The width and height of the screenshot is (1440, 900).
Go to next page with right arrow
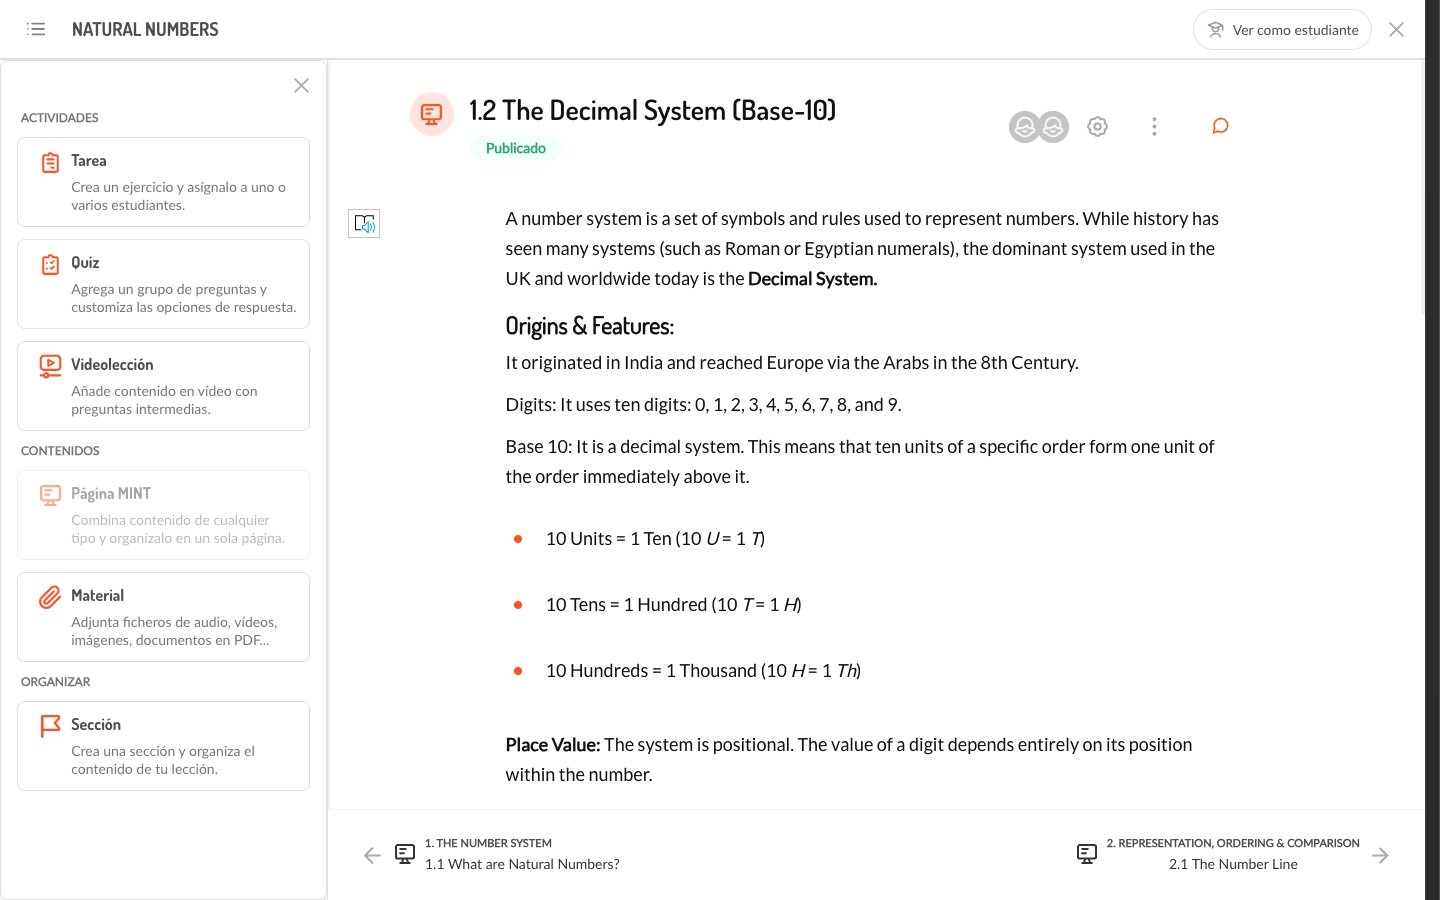coord(1380,855)
